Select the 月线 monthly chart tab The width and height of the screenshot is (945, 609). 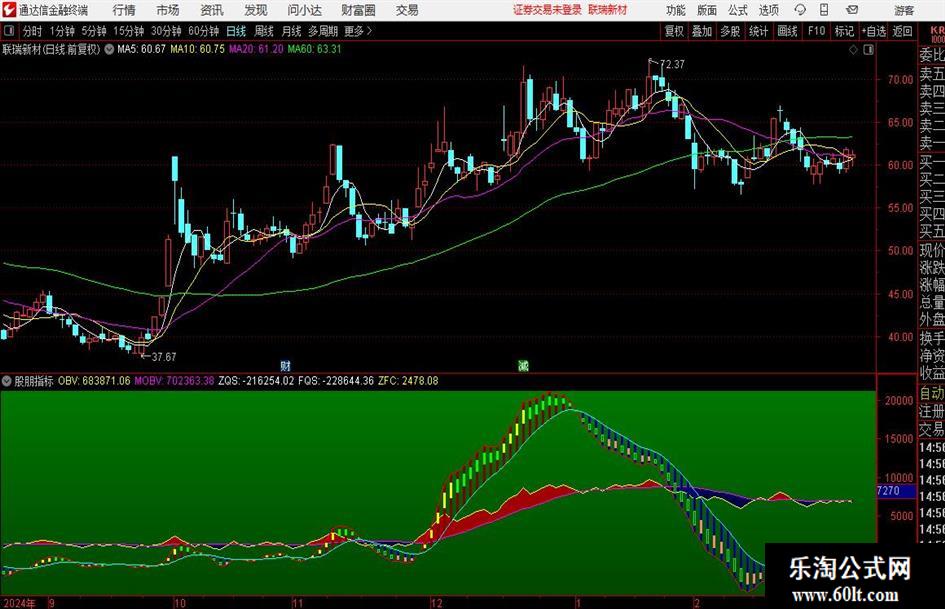(292, 31)
